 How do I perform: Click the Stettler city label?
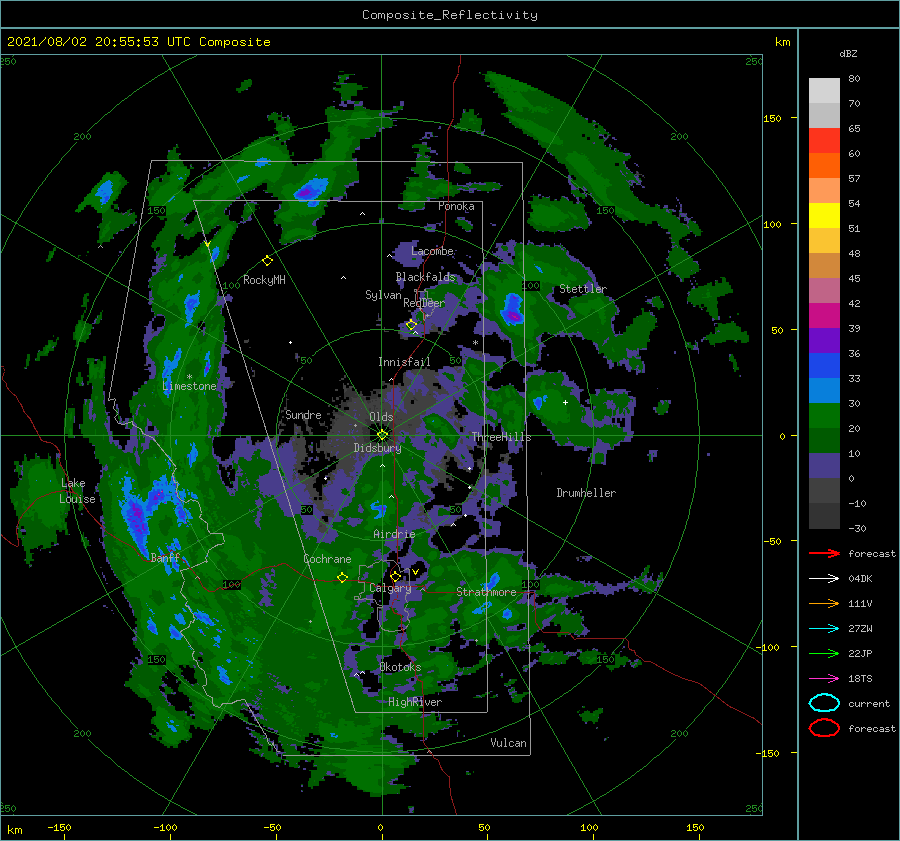583,289
